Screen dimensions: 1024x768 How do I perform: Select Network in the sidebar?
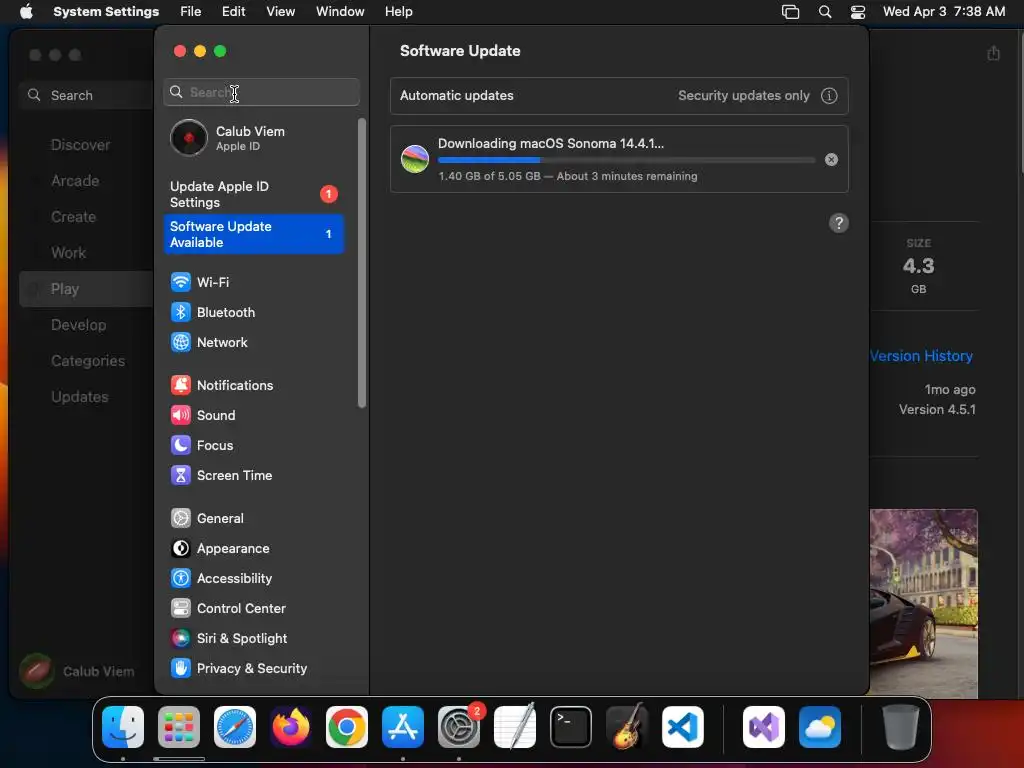209,342
